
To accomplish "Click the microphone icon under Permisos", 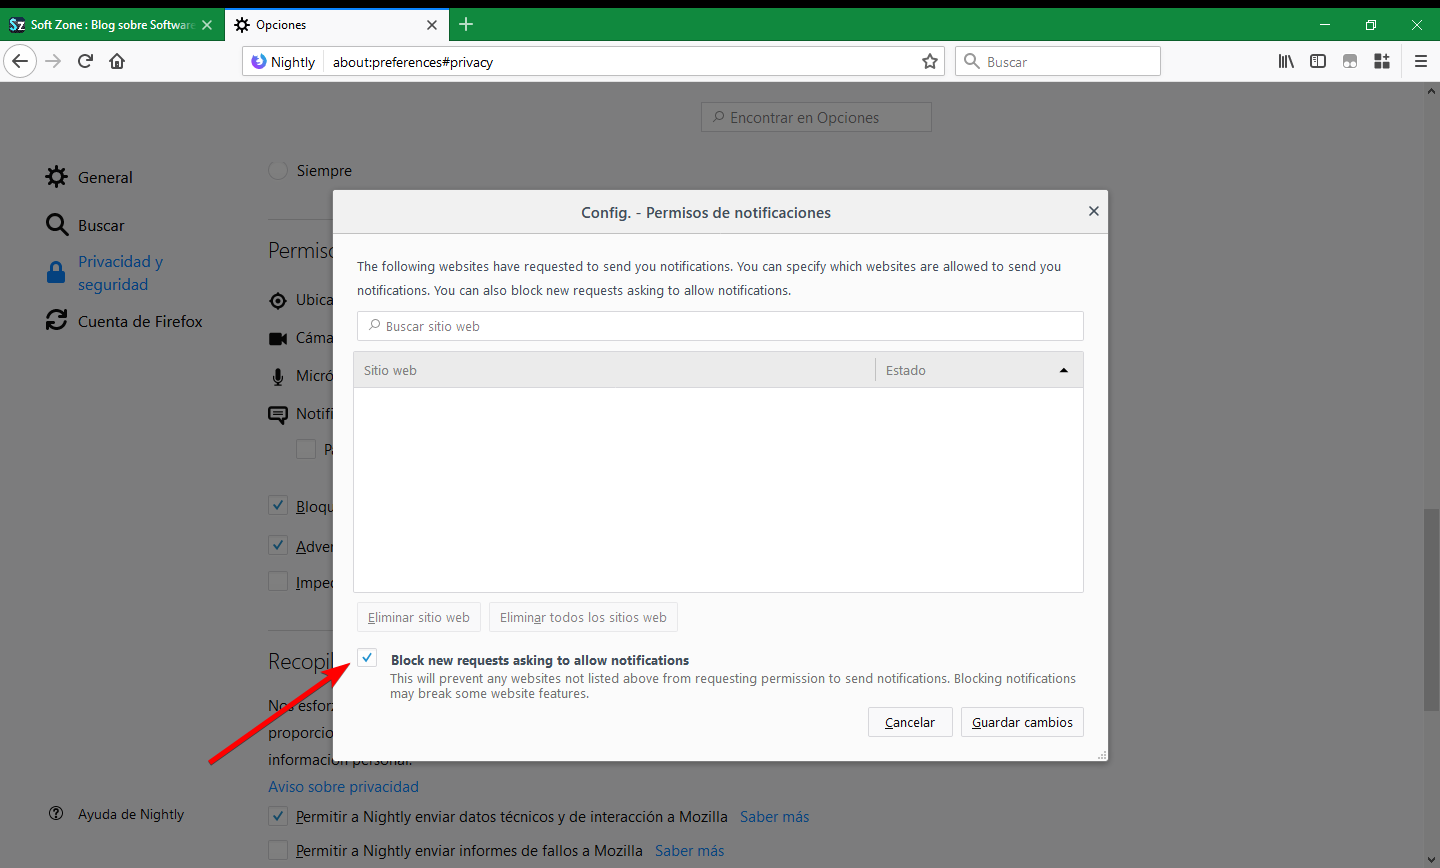I will pyautogui.click(x=278, y=376).
